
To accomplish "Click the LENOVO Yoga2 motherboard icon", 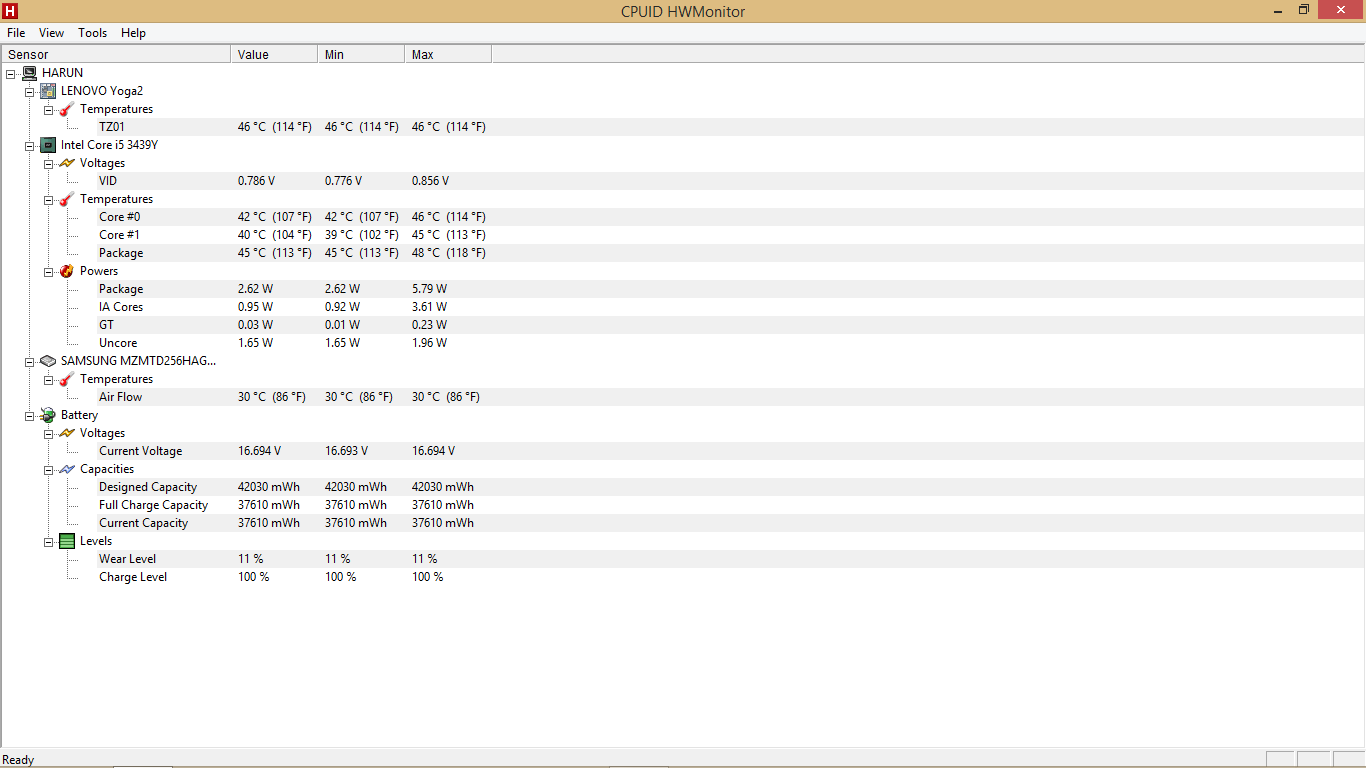I will pos(48,91).
